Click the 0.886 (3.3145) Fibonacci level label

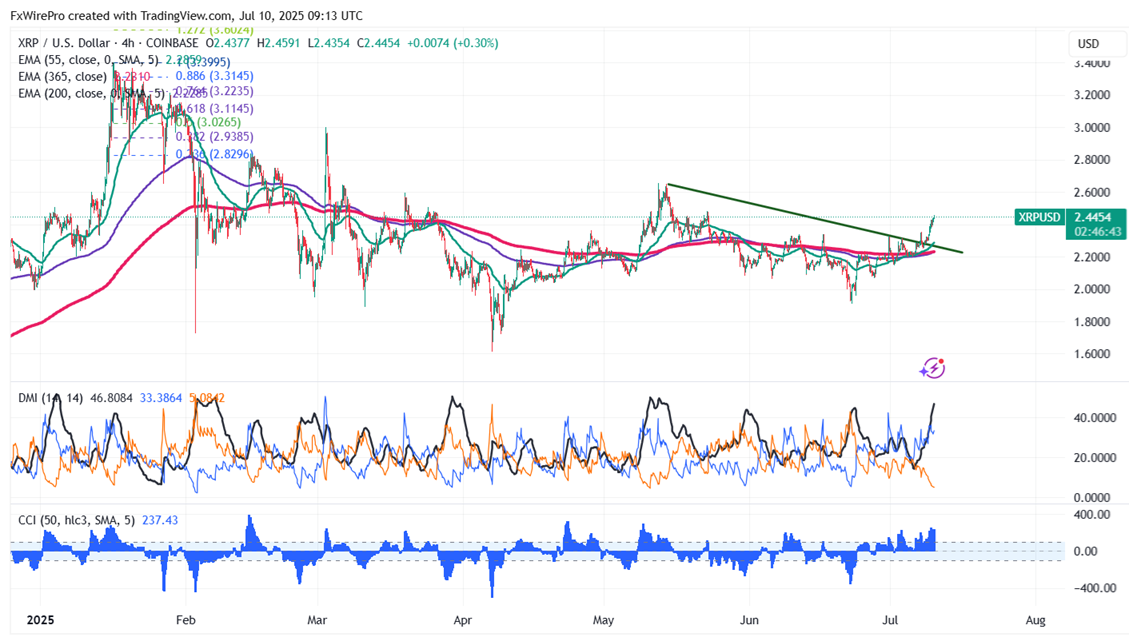pyautogui.click(x=215, y=76)
